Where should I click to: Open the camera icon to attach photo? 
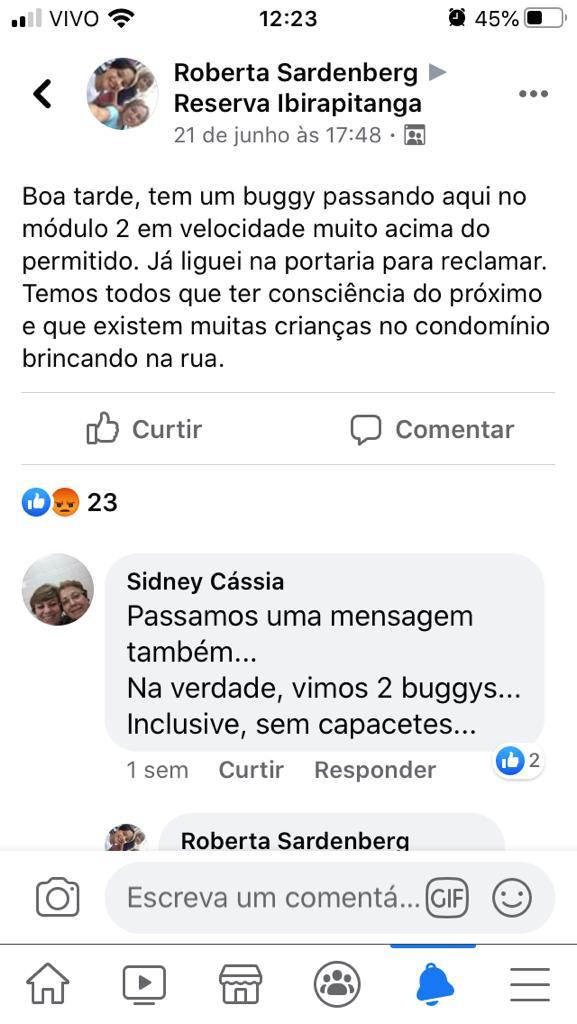coord(57,897)
